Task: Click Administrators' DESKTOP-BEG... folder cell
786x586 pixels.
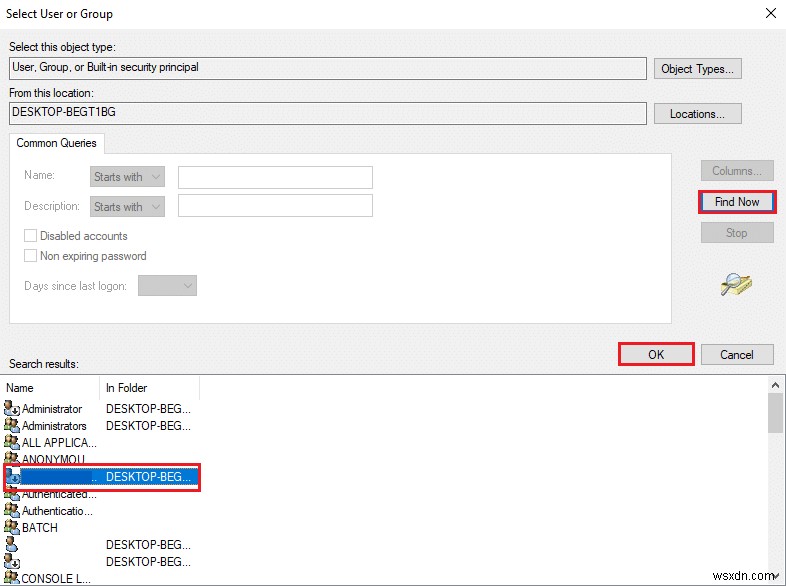Action: (148, 426)
